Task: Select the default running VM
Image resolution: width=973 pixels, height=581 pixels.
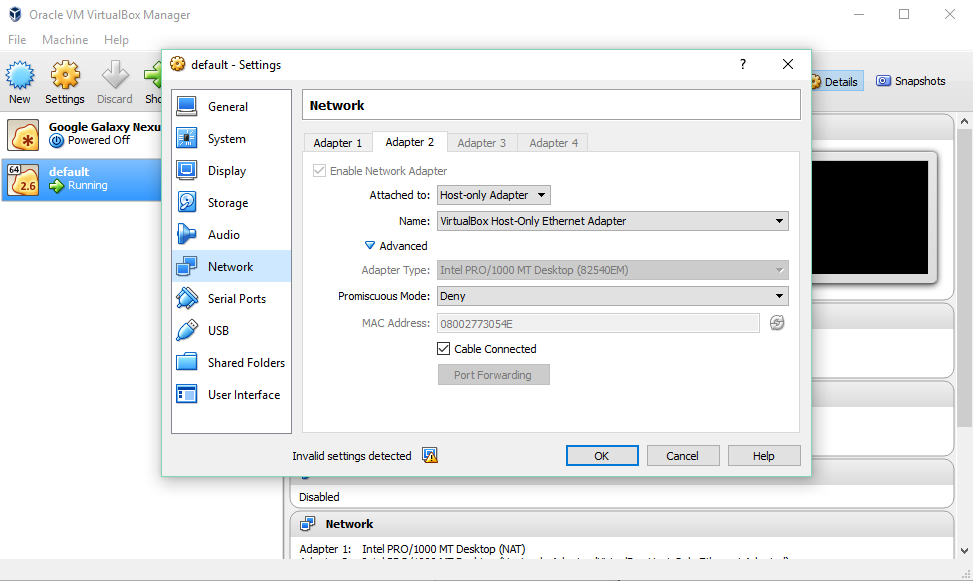Action: 81,179
